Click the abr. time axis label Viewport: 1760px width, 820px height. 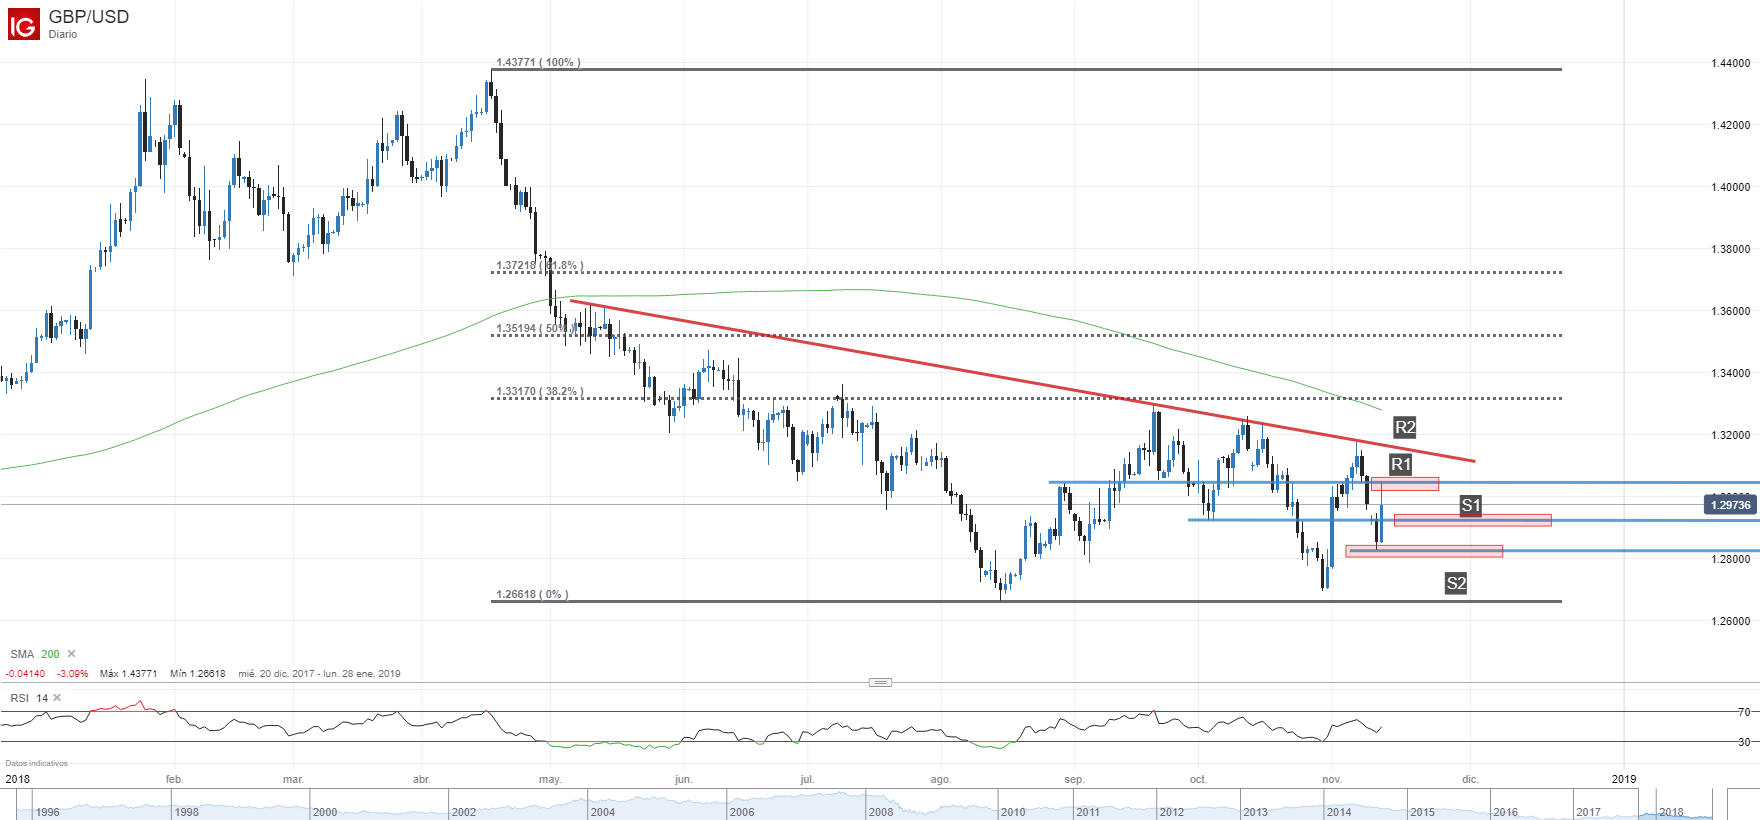click(422, 779)
